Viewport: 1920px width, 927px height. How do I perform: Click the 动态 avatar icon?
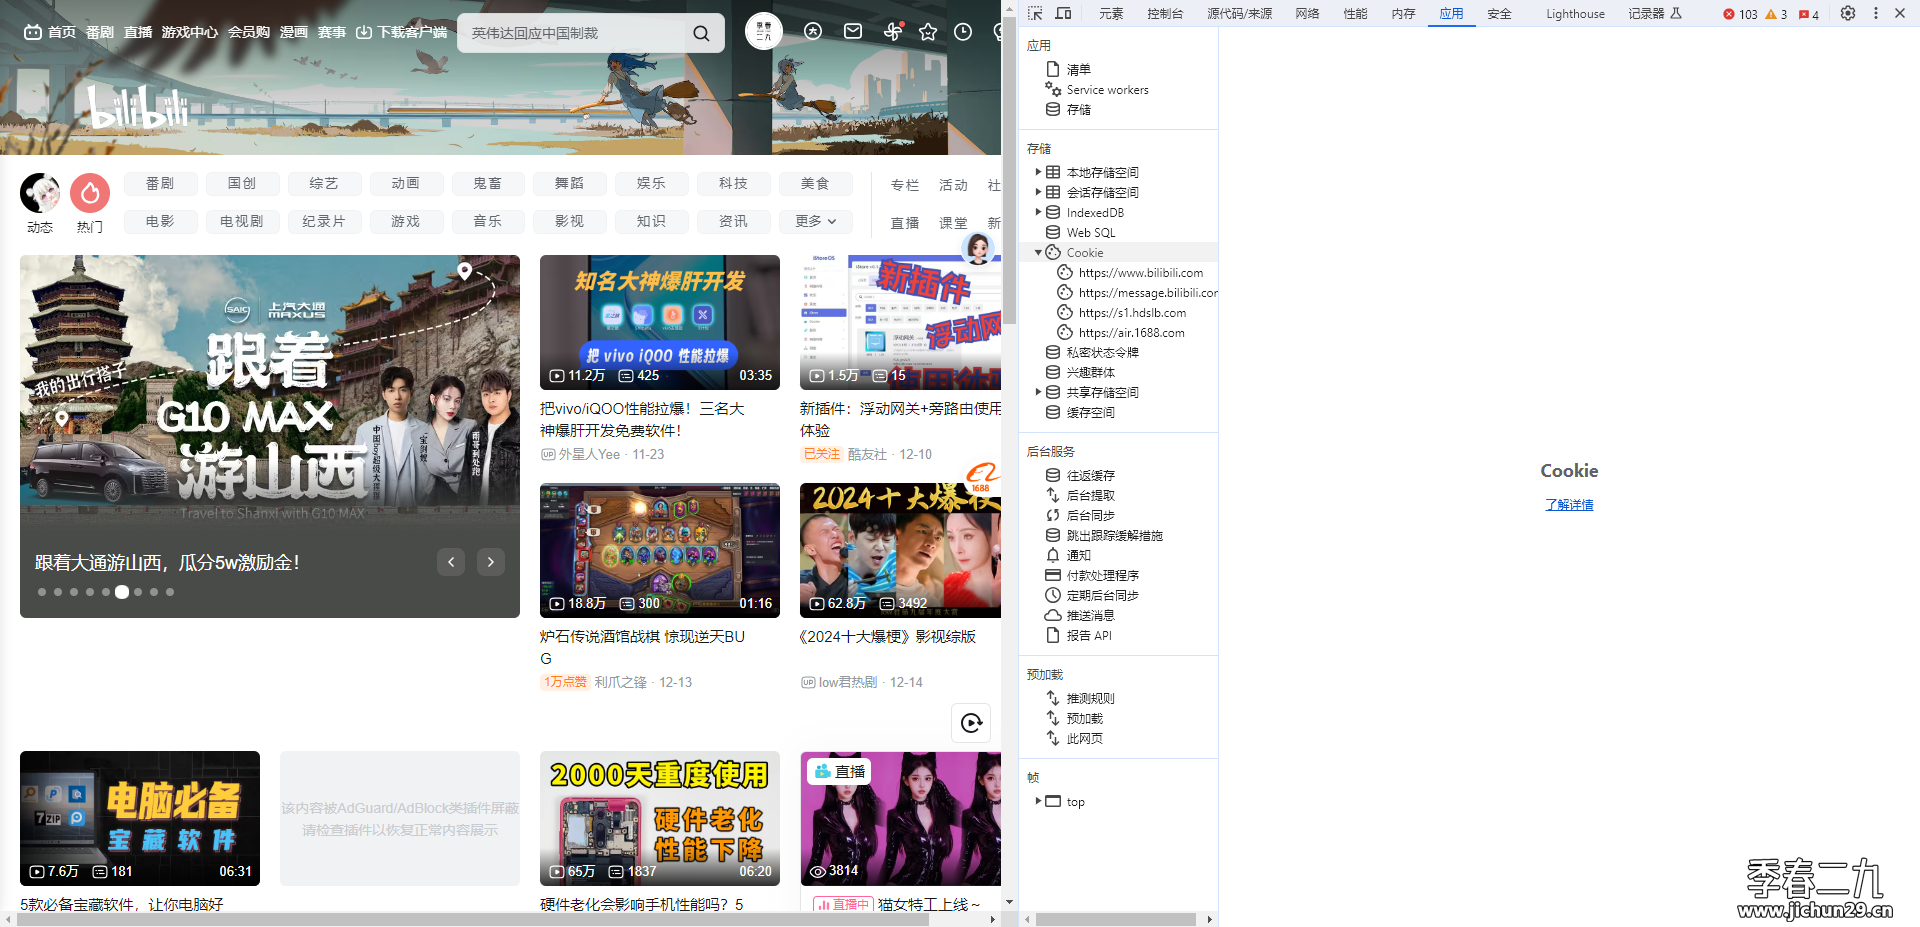40,193
